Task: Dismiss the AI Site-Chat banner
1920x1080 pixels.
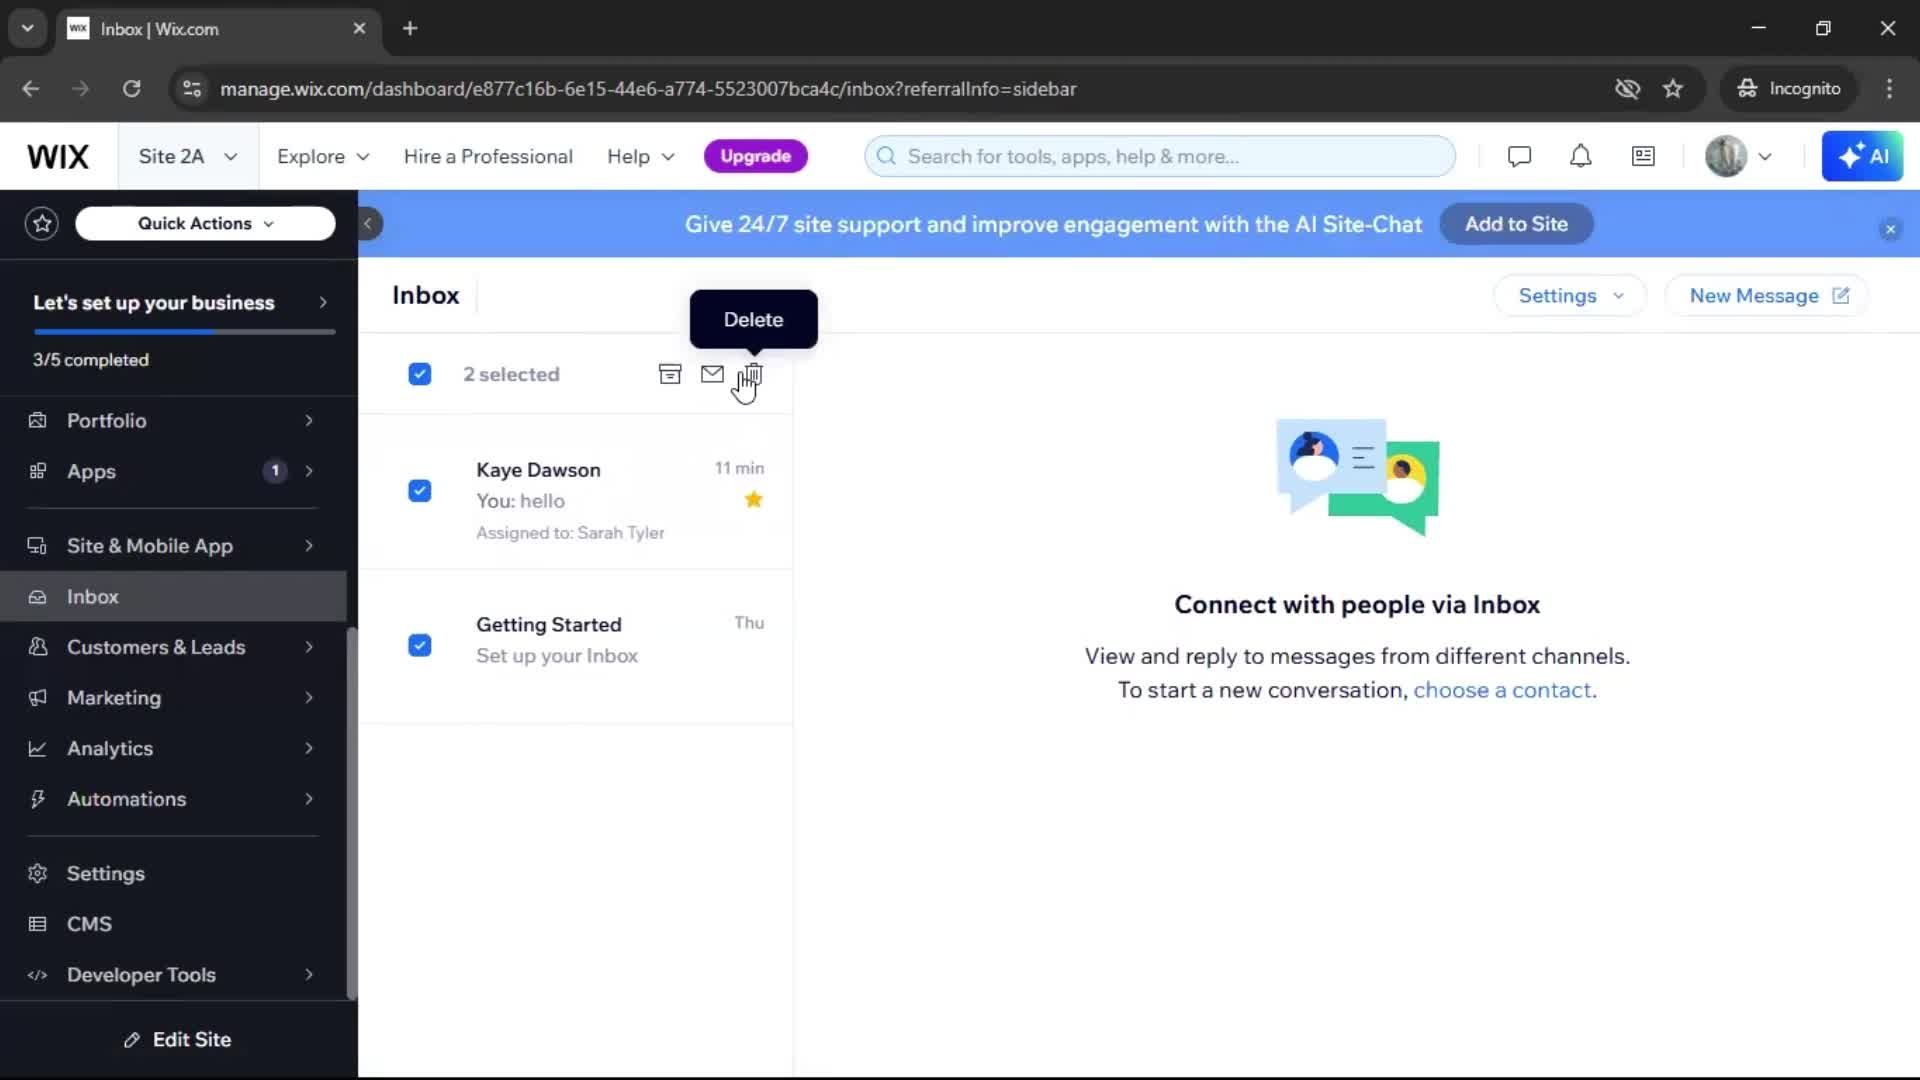Action: click(x=1890, y=229)
